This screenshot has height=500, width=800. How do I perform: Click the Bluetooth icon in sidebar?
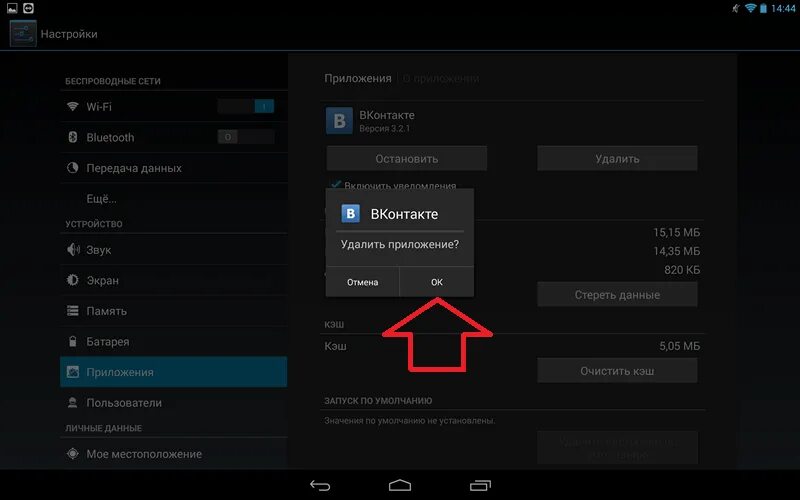(72, 137)
